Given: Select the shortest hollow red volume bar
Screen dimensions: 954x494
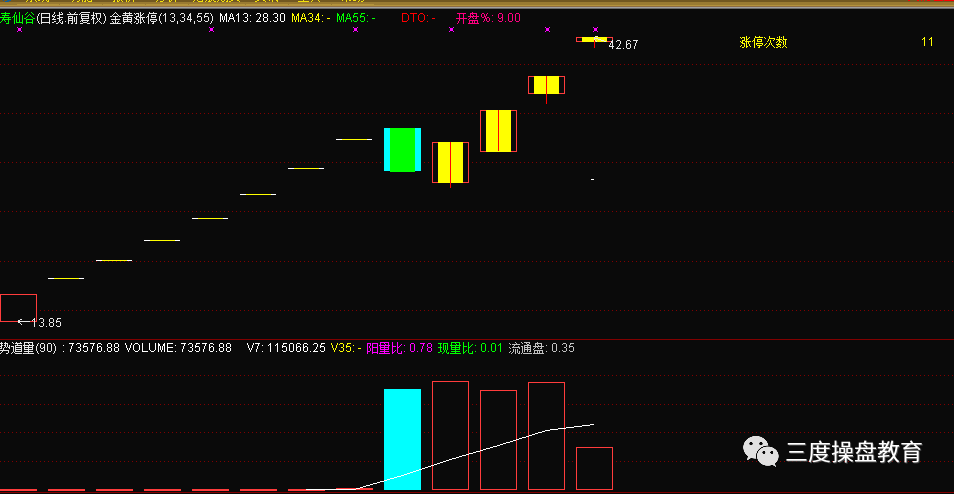Looking at the screenshot, I should [x=594, y=468].
